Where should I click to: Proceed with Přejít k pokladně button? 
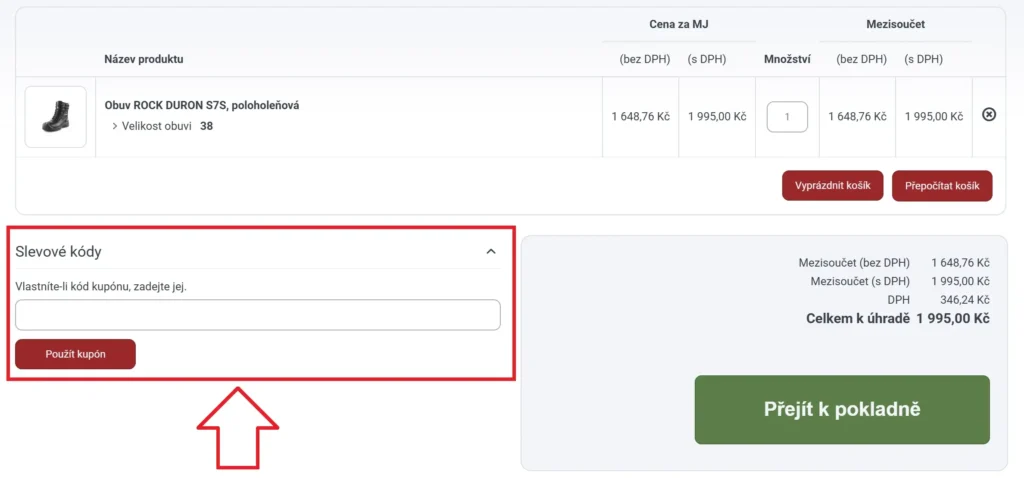842,409
